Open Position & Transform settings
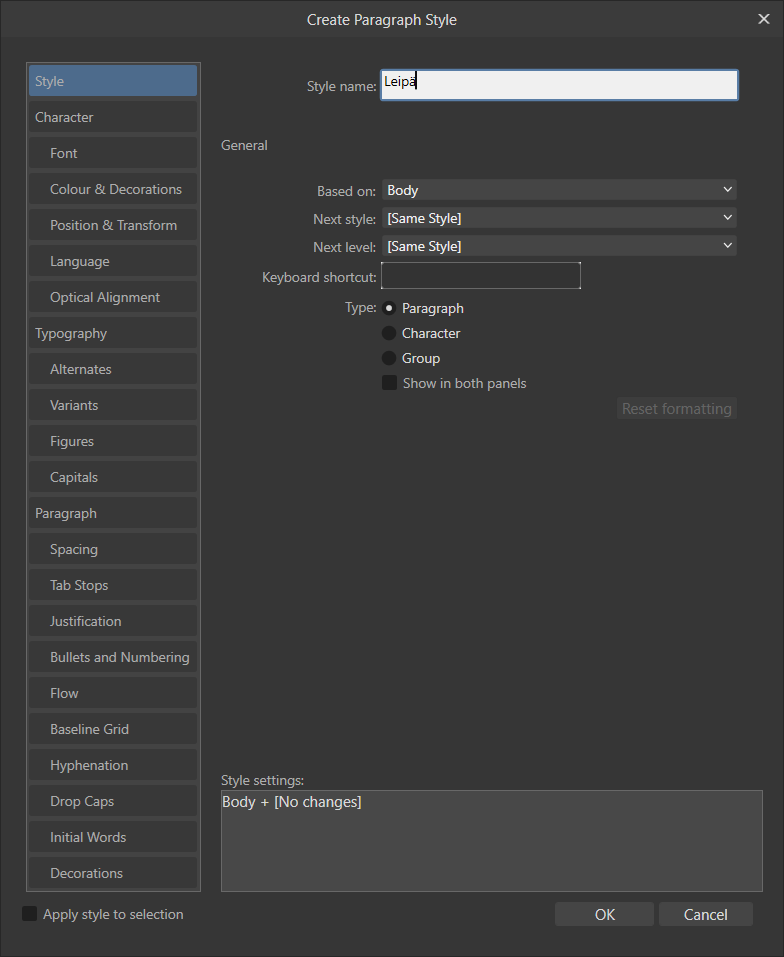This screenshot has width=784, height=957. coord(113,225)
